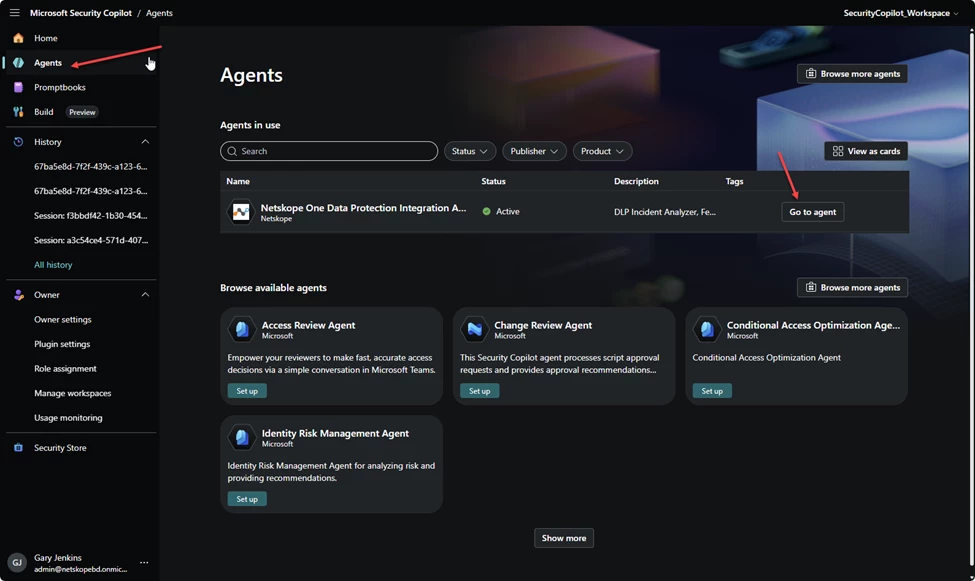The height and width of the screenshot is (581, 975).
Task: Click the page vertical scrollbar
Action: (971, 299)
